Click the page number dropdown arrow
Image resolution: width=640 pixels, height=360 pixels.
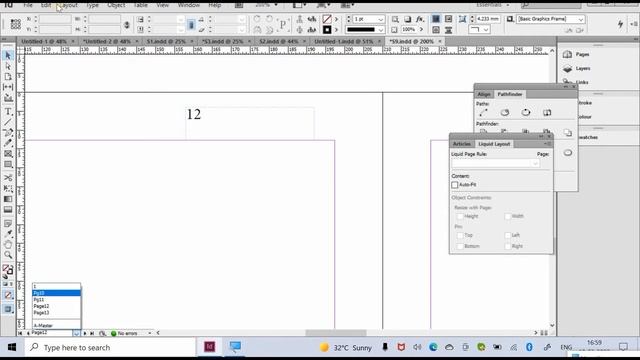click(x=76, y=333)
